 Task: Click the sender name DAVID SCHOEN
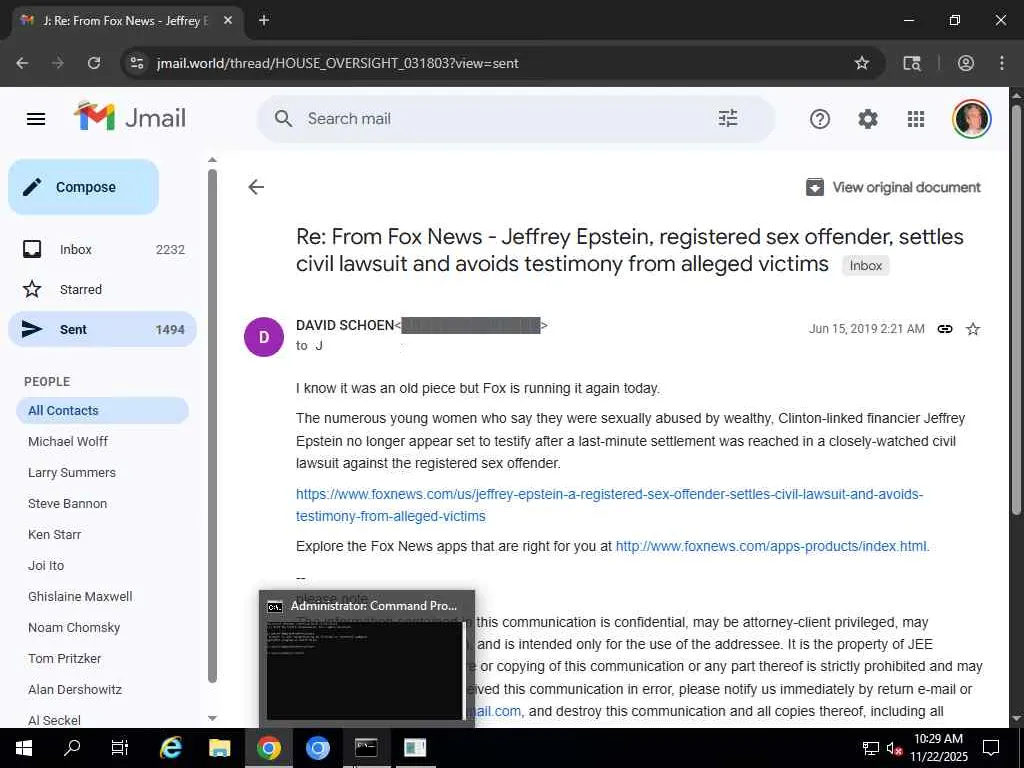pyautogui.click(x=345, y=325)
